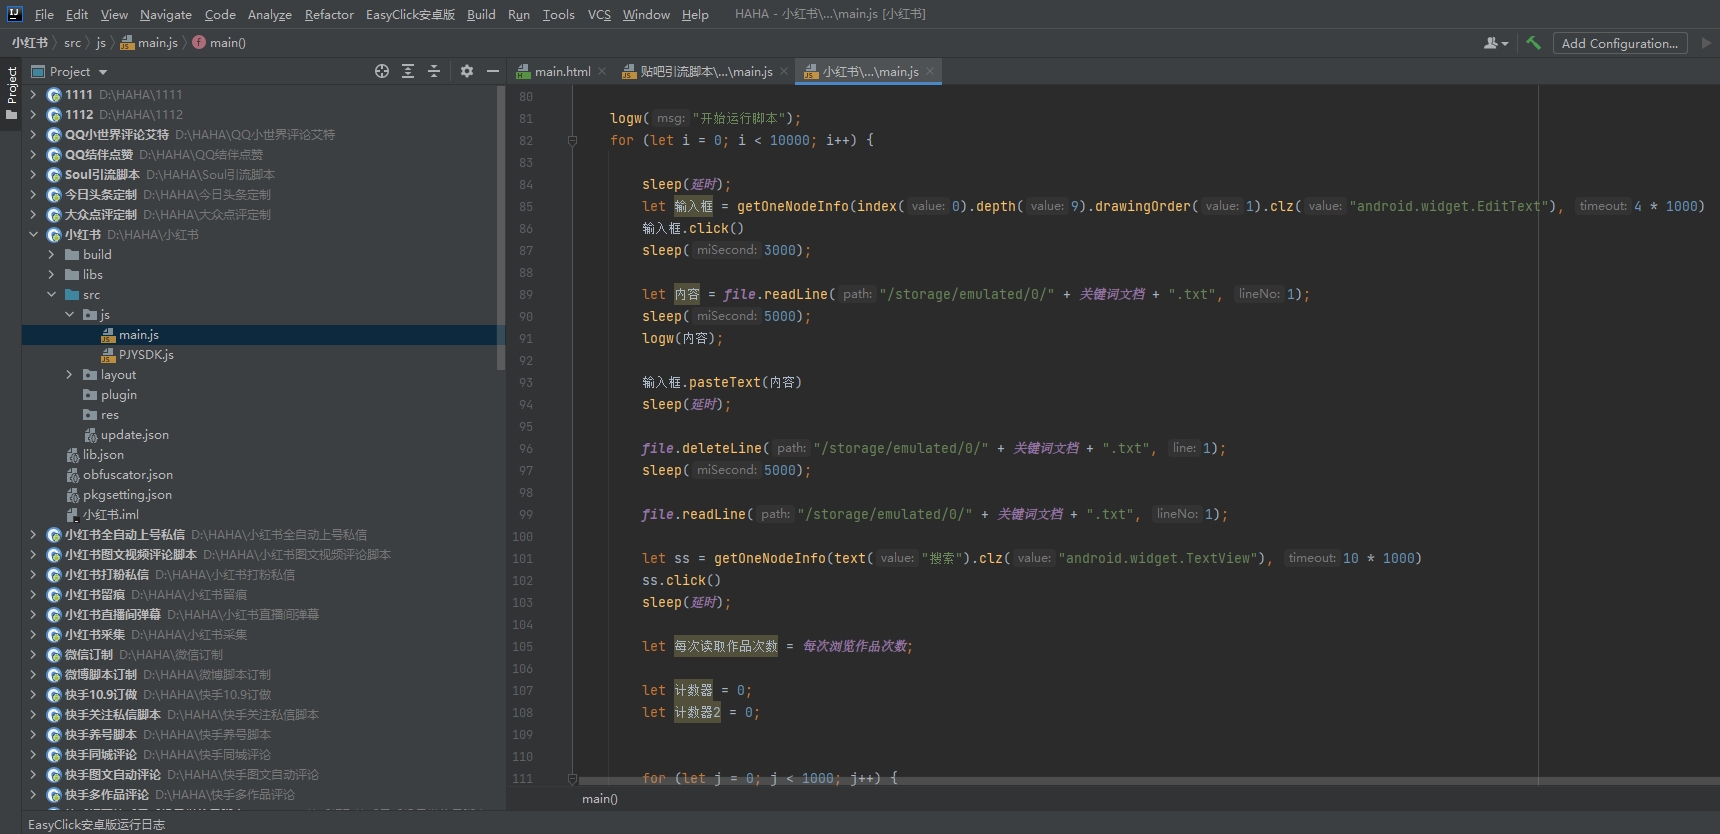The image size is (1720, 834).
Task: Collapse the src folder
Action: [x=51, y=294]
